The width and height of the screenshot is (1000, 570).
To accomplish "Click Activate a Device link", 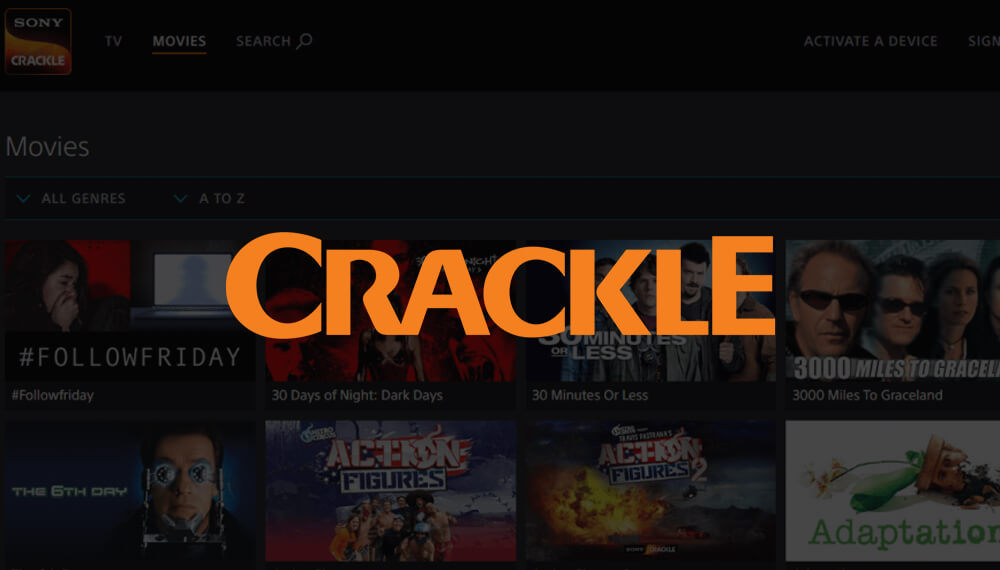I will (x=871, y=41).
